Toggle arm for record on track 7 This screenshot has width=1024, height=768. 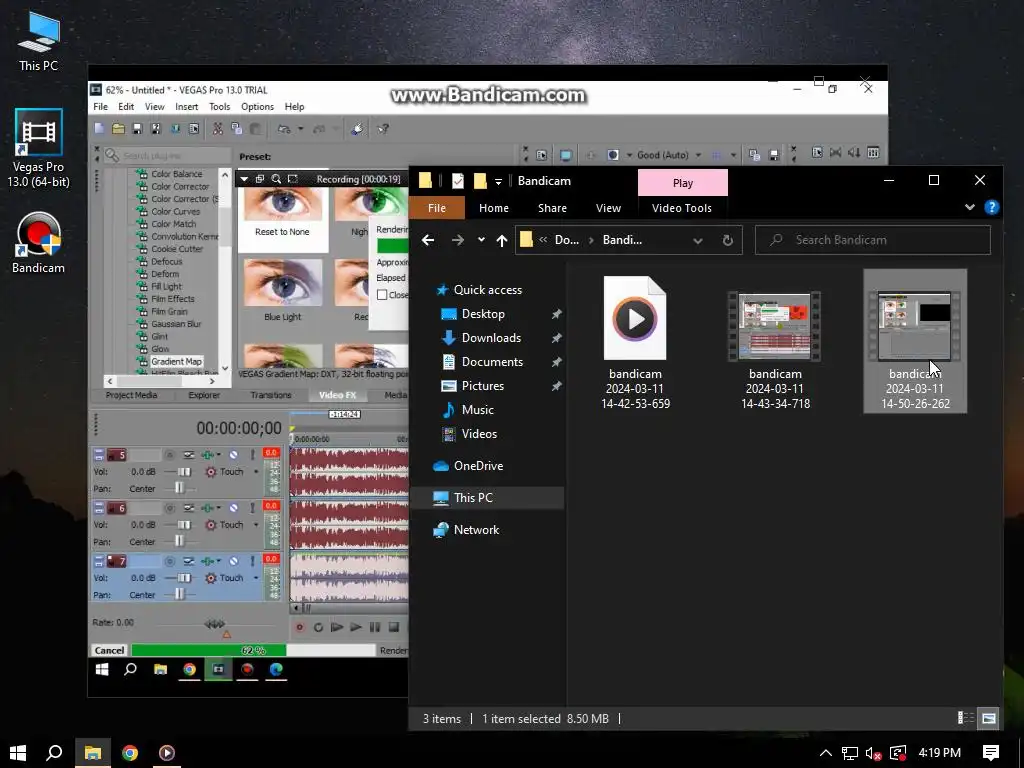170,560
